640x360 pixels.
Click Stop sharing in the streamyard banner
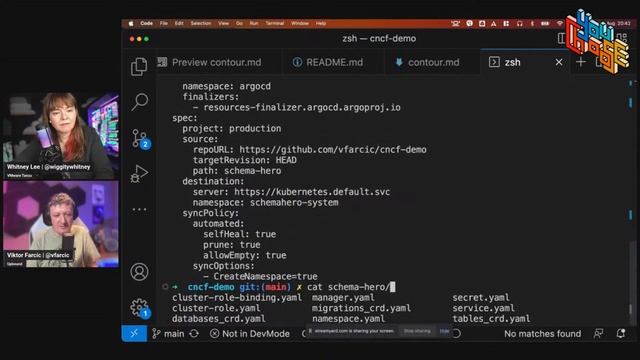point(417,331)
